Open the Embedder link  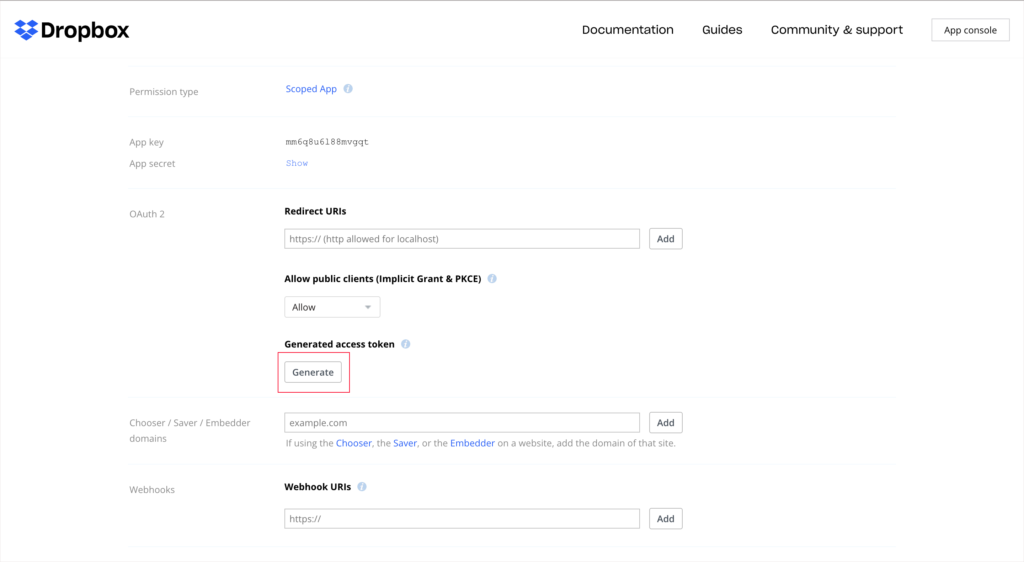pos(472,443)
